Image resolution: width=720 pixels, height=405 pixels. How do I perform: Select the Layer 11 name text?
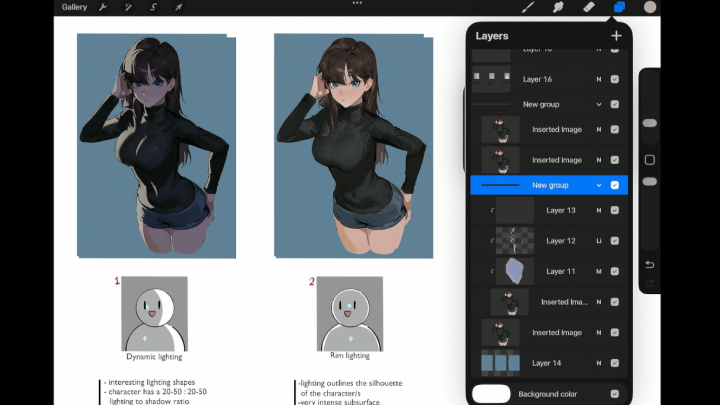tap(561, 271)
